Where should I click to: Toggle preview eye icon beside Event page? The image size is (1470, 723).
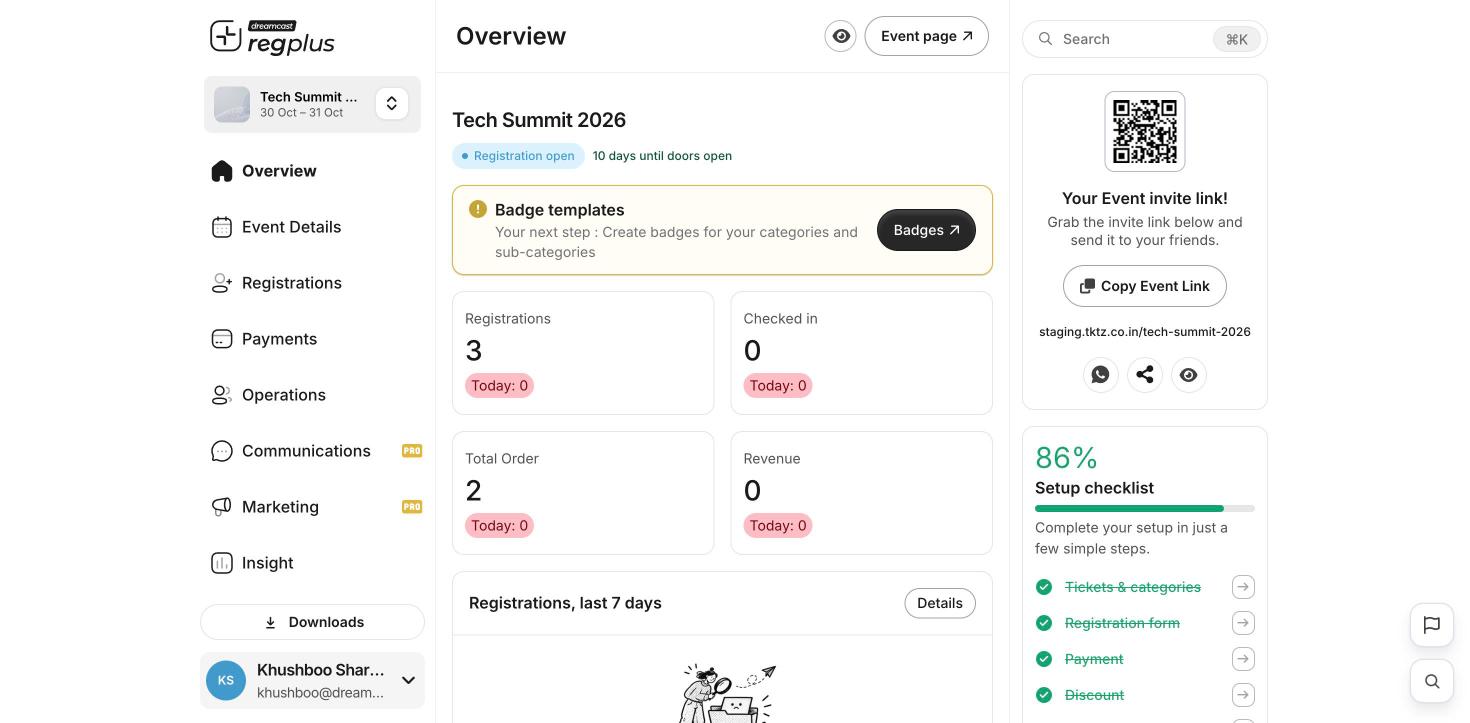841,36
